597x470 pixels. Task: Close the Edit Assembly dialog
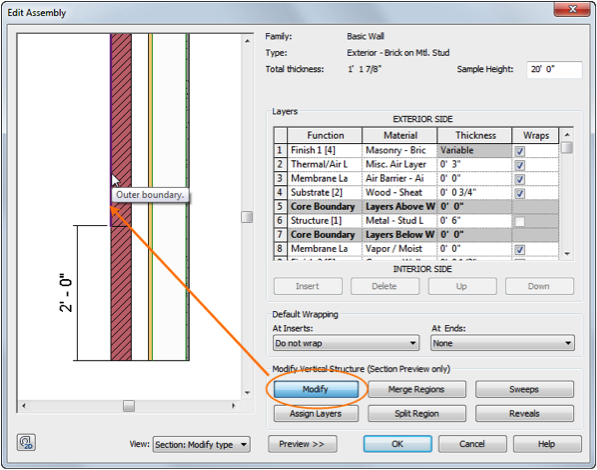tap(572, 9)
